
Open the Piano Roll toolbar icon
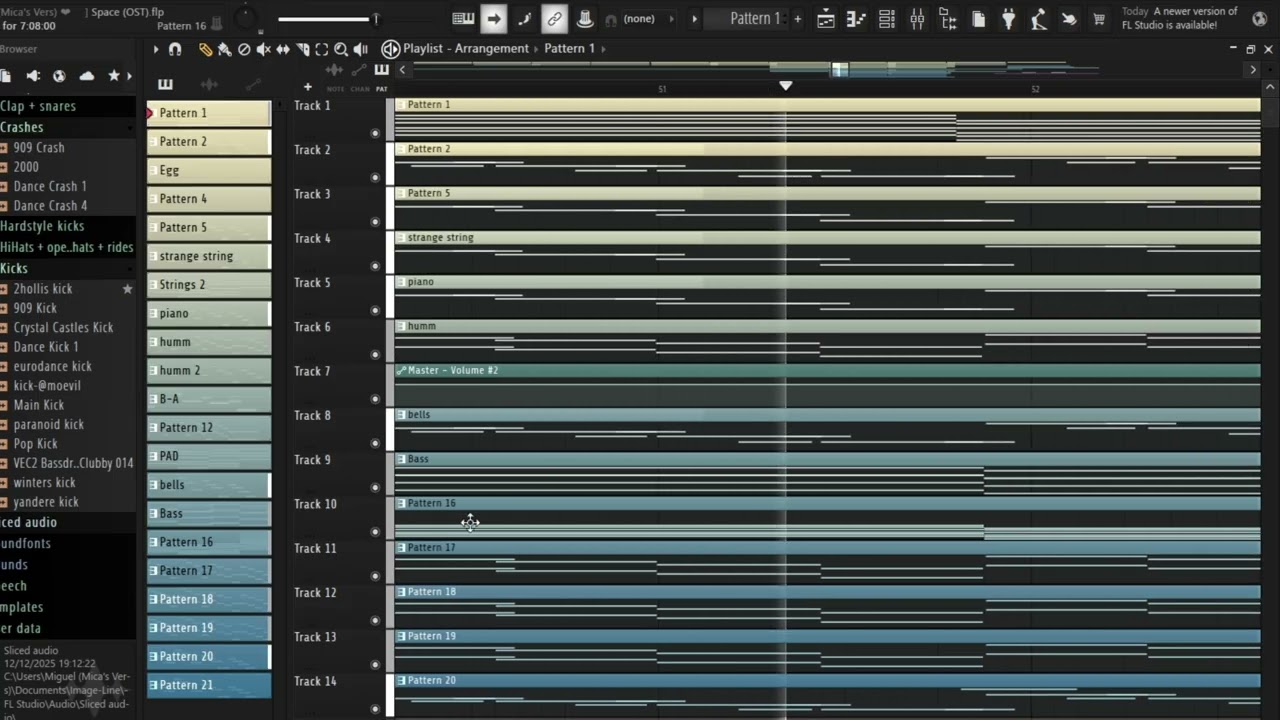click(856, 18)
